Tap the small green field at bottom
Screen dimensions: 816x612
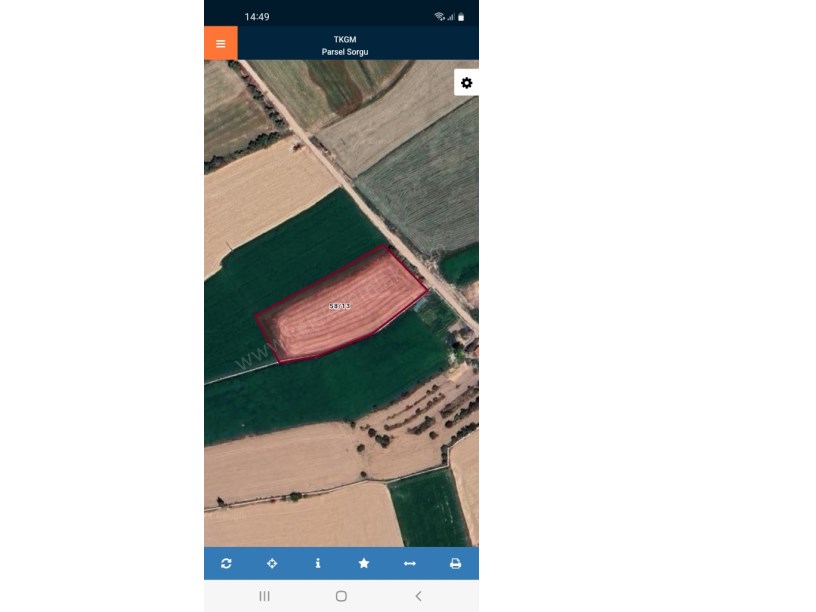tap(429, 507)
